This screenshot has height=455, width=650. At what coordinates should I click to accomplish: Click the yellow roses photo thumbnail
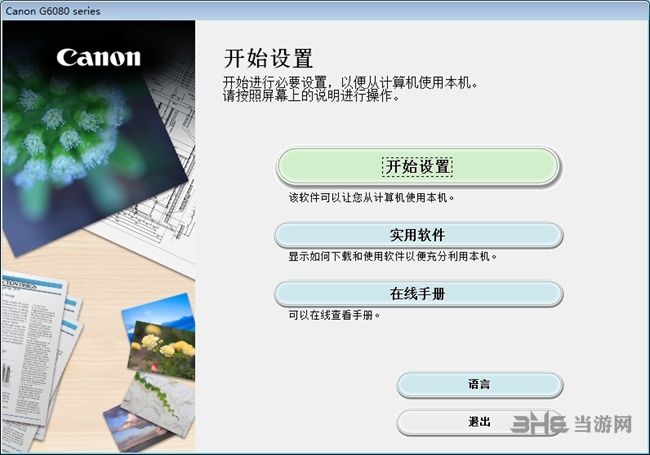pos(162,350)
